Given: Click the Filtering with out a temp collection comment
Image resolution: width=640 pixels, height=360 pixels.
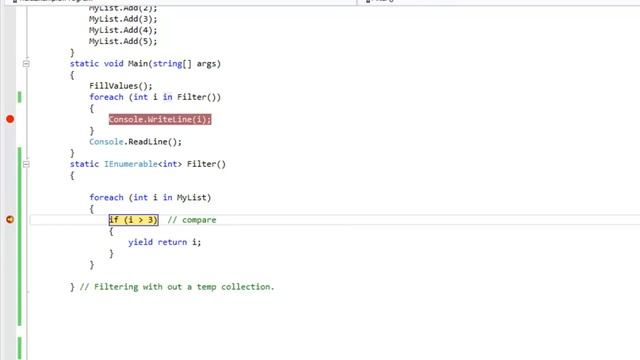Looking at the screenshot, I should coord(177,287).
